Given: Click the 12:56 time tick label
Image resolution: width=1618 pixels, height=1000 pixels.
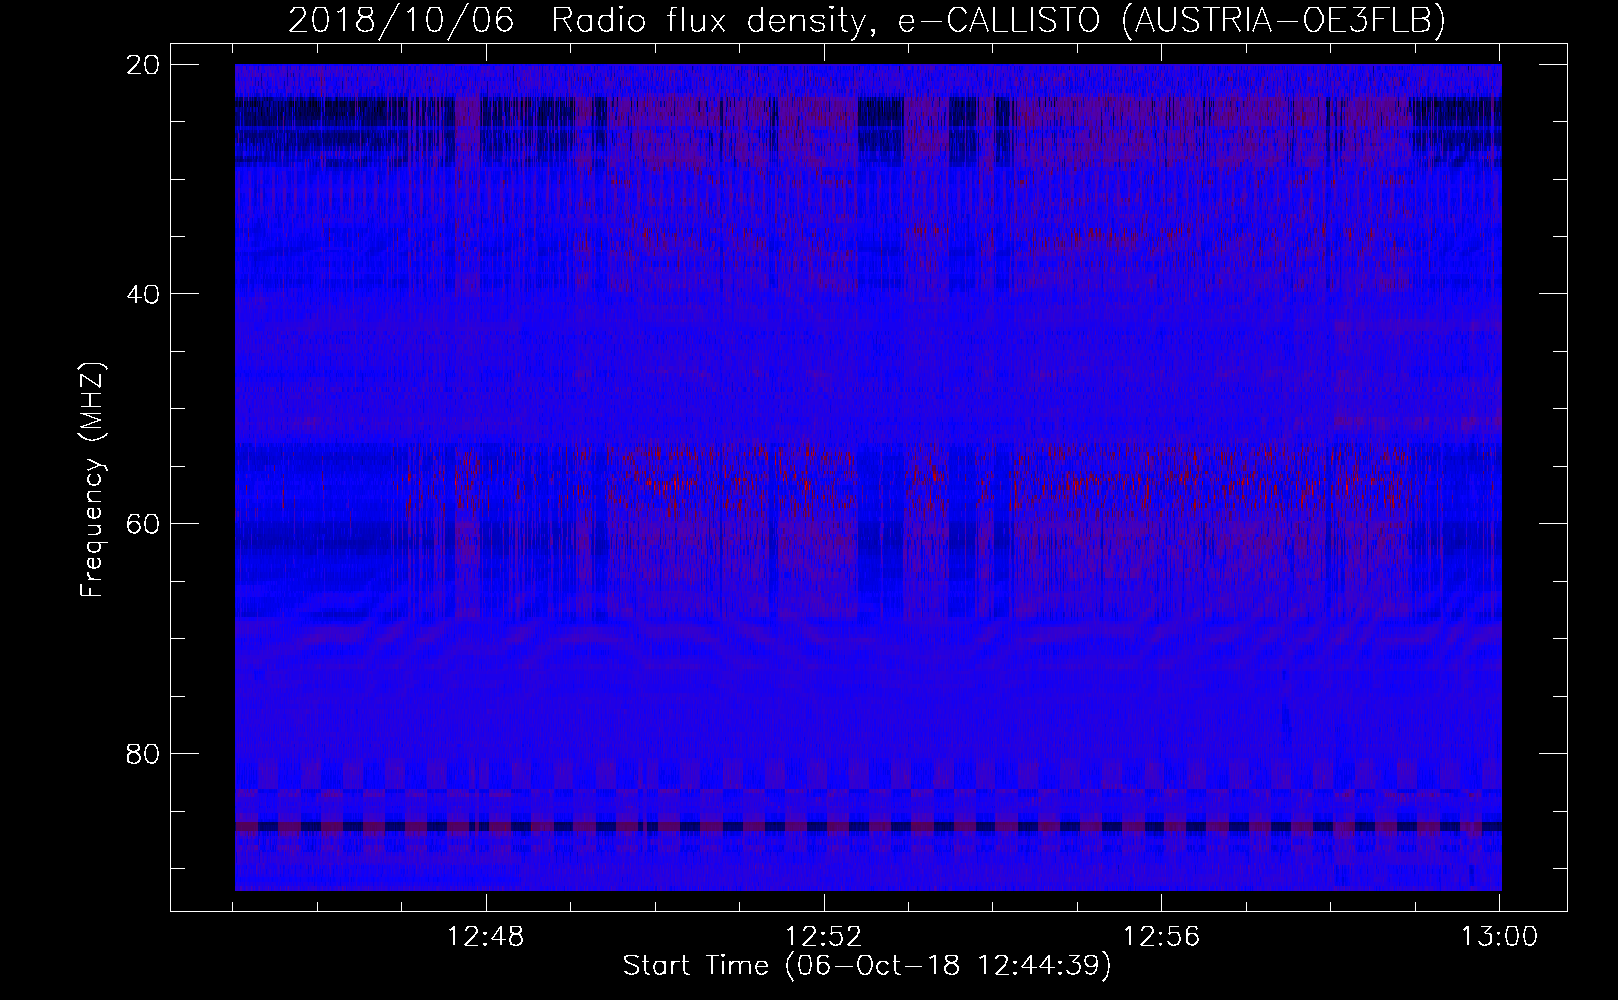Looking at the screenshot, I should 1161,938.
